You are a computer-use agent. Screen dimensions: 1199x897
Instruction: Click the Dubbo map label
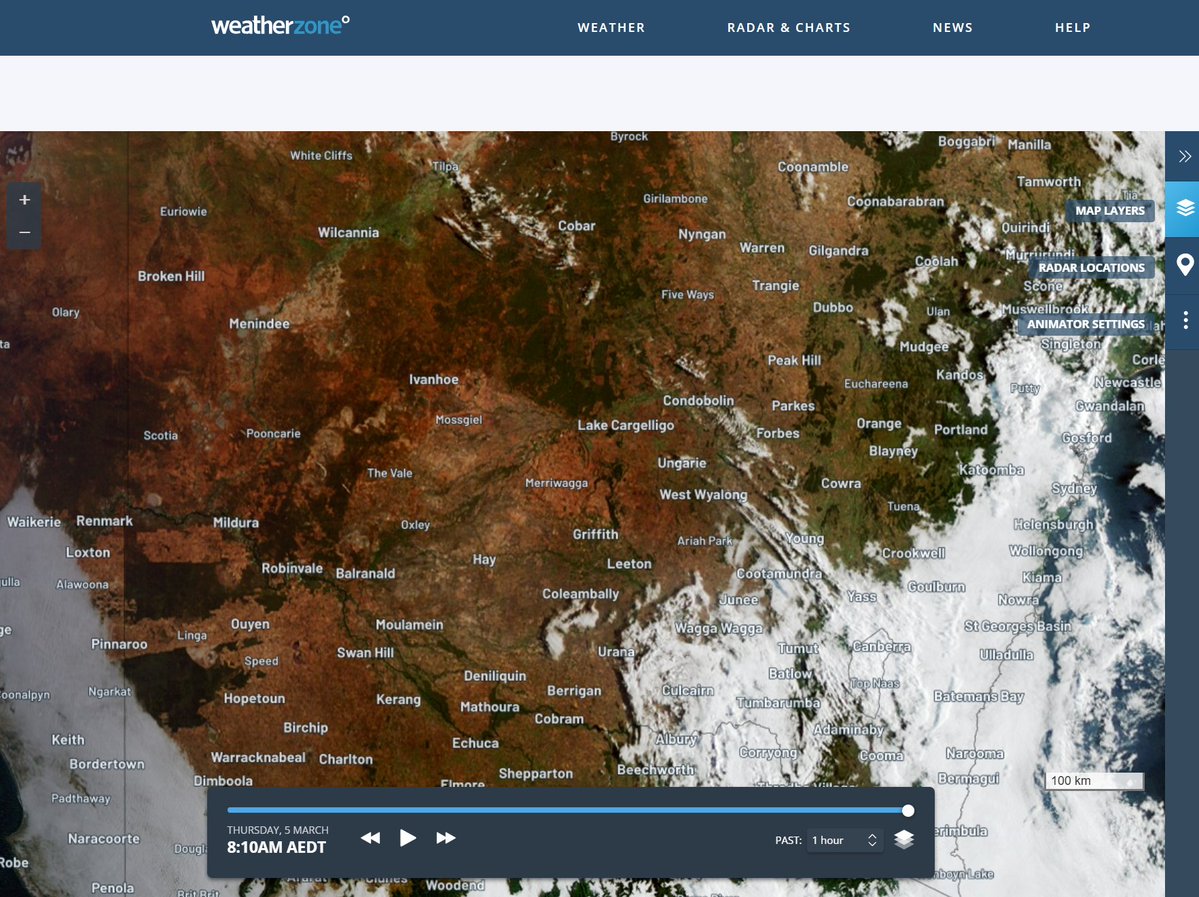tap(833, 307)
